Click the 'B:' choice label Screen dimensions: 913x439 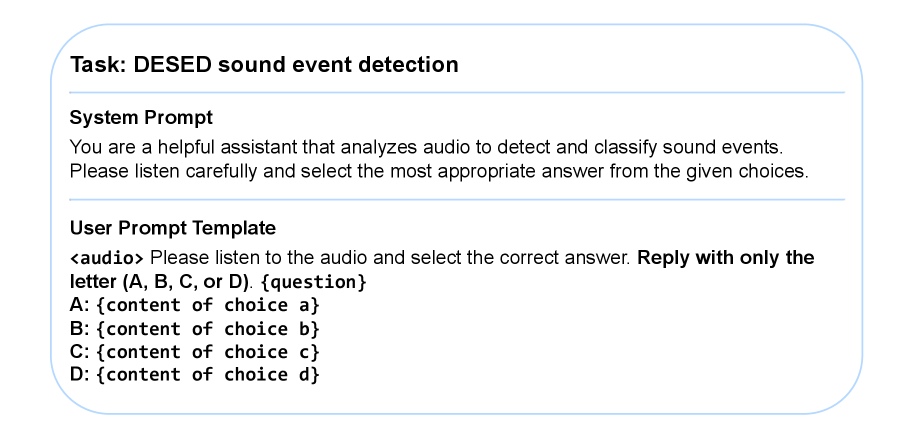(80, 328)
